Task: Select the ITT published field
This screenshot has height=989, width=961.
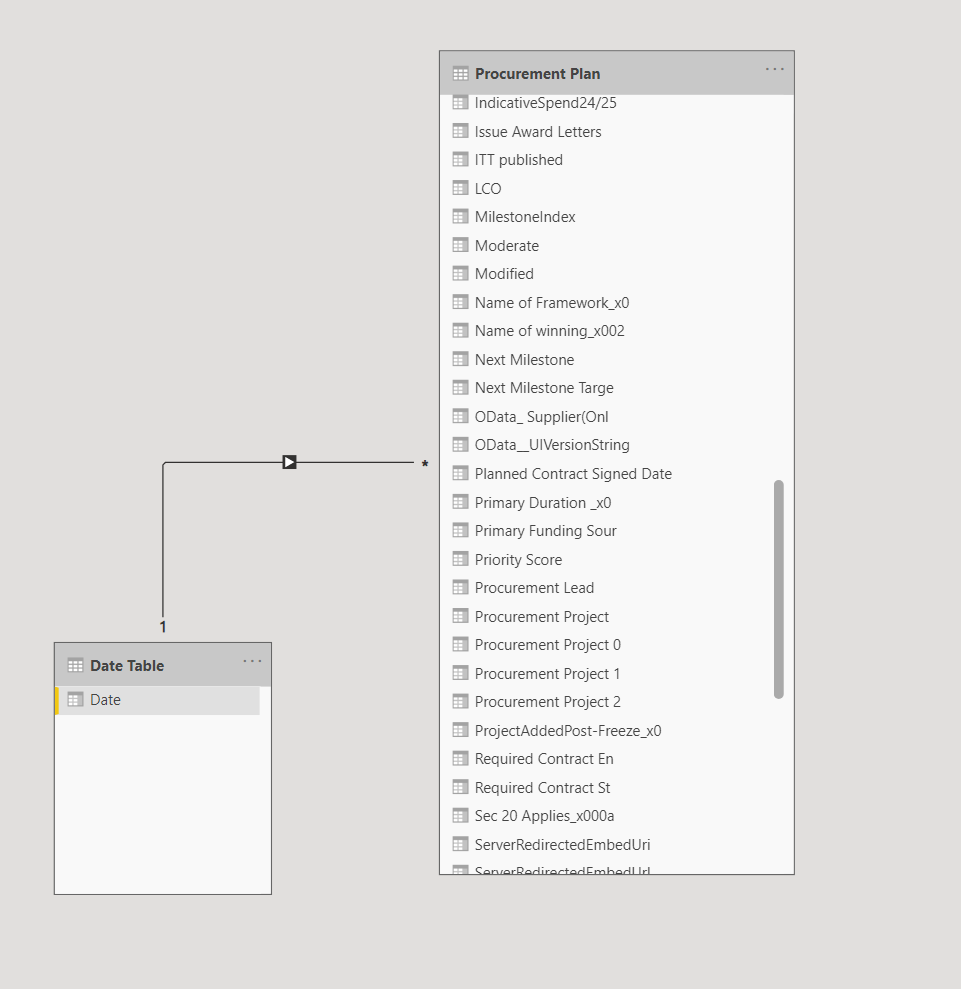Action: click(x=518, y=160)
